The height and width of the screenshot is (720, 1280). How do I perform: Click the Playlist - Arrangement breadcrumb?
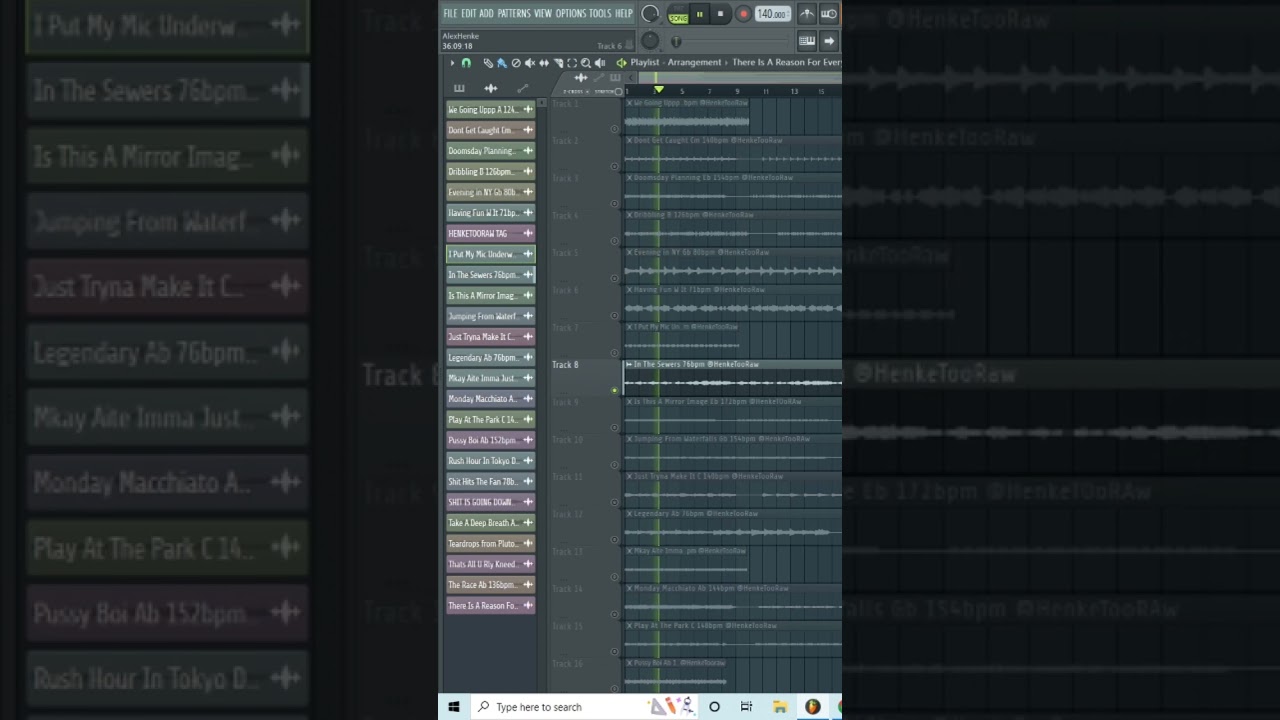(676, 62)
